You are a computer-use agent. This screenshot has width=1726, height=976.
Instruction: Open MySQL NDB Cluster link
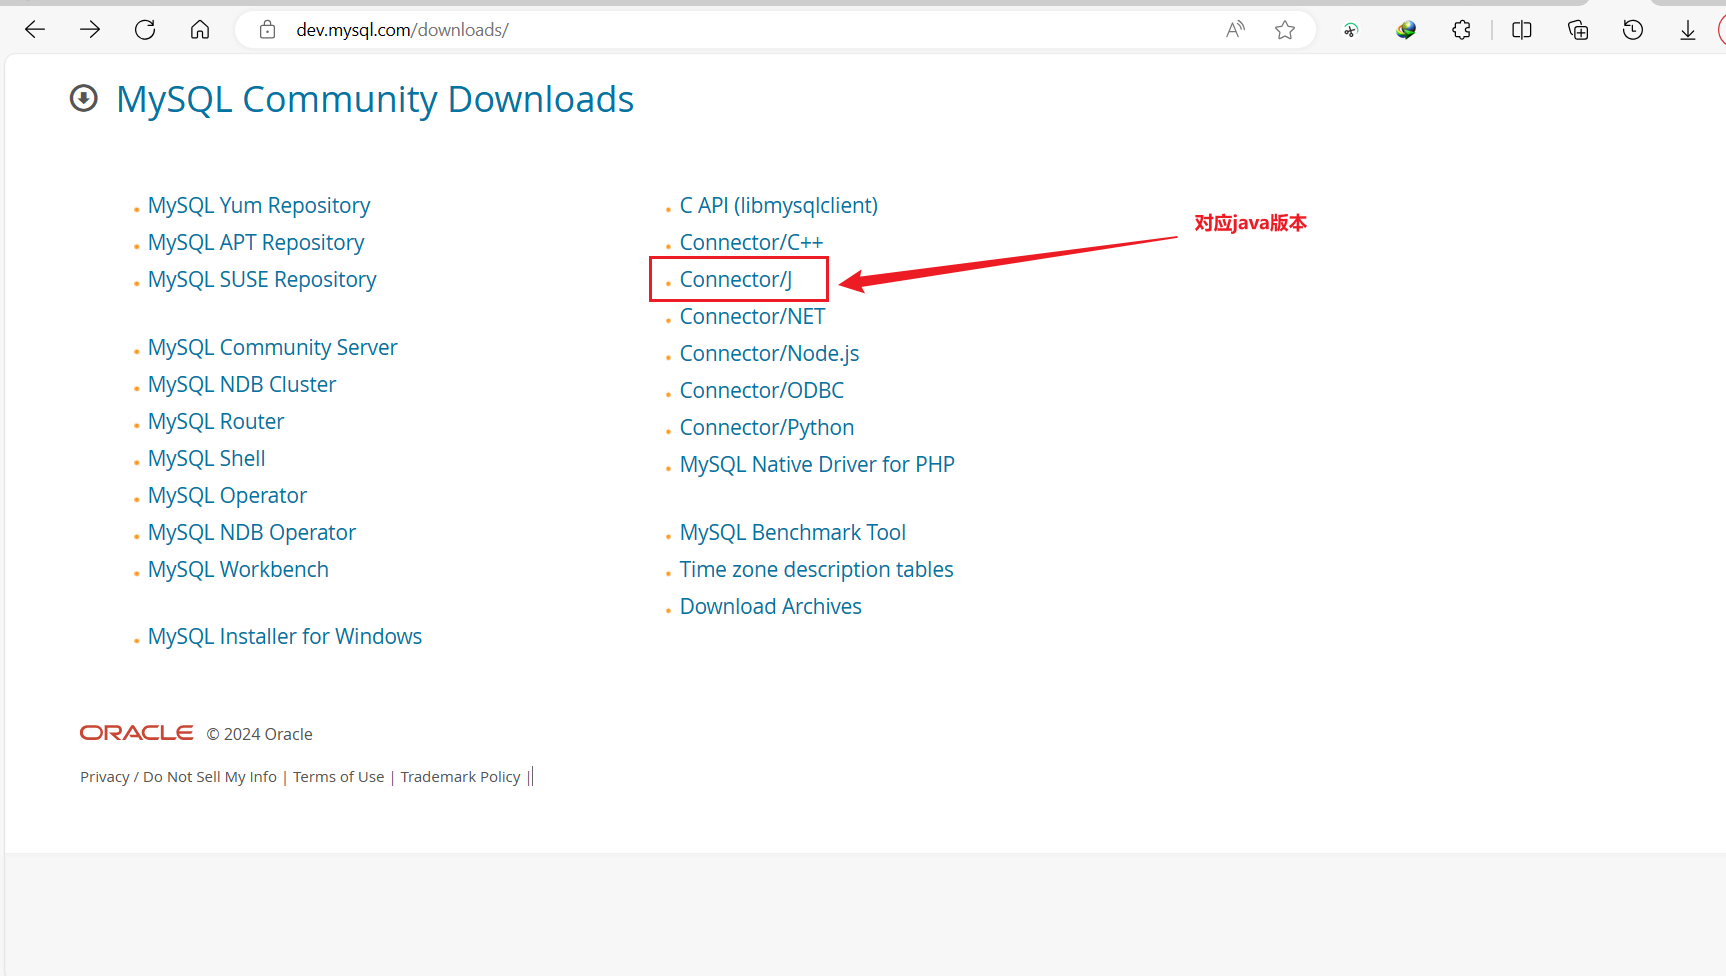pos(242,385)
